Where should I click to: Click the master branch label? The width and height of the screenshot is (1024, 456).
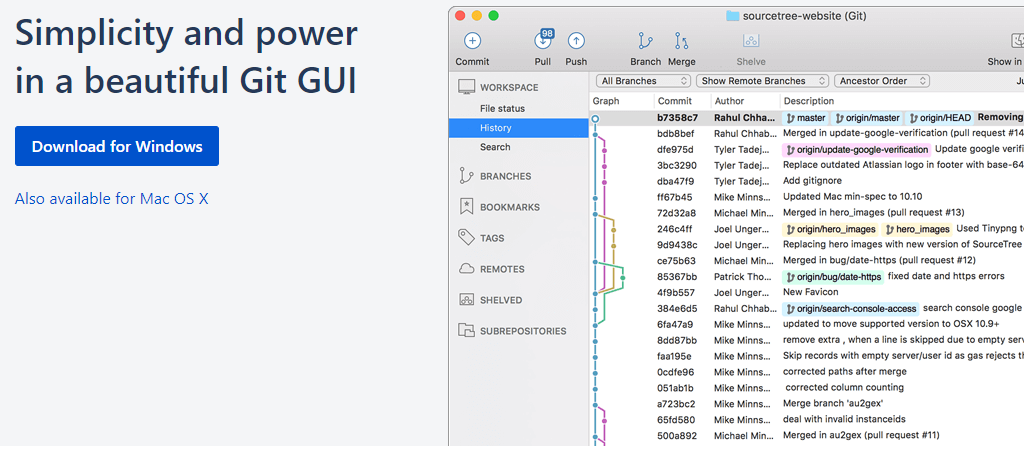click(x=805, y=118)
